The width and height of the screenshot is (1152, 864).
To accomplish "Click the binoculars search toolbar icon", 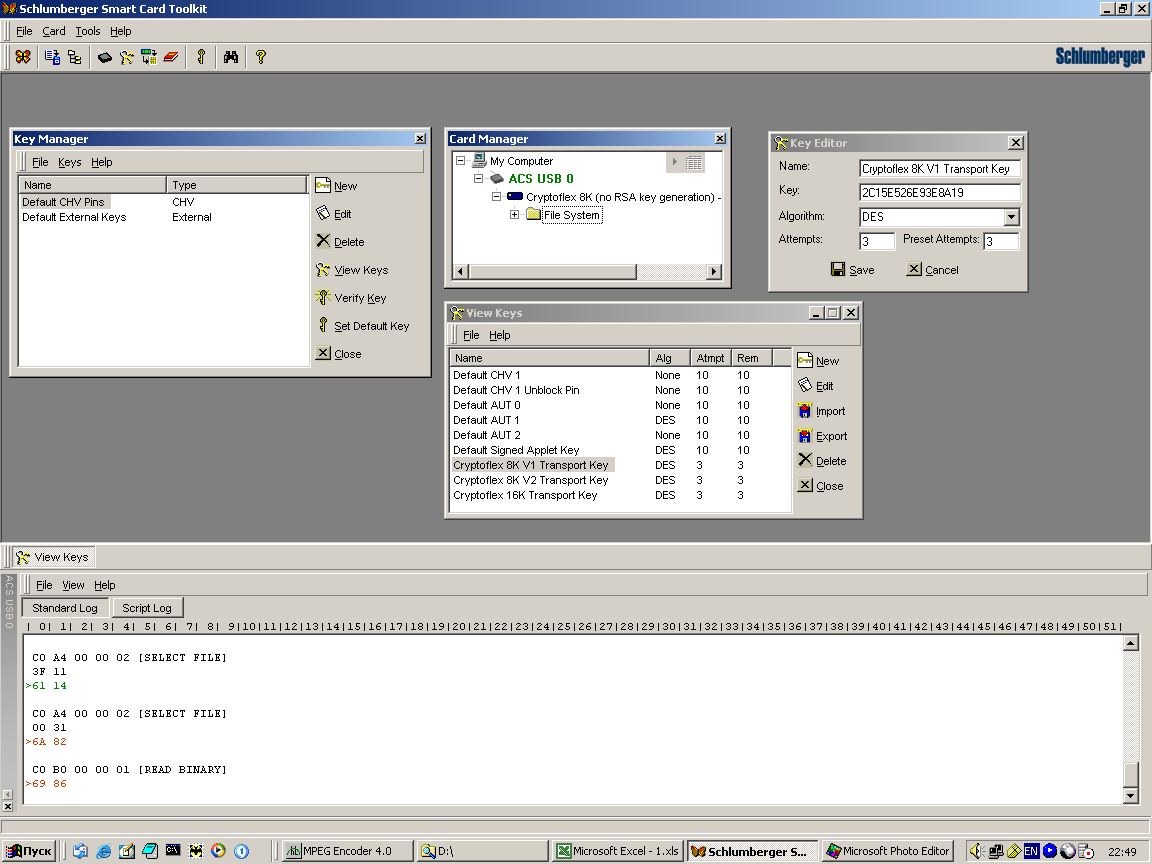I will (x=231, y=57).
